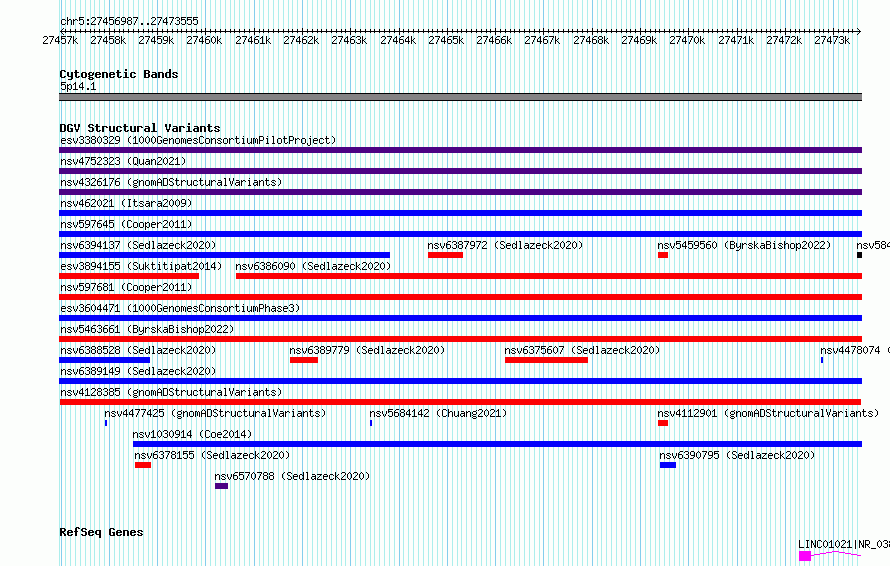Click nsv6390795 (Sedlazeck2020) label
The width and height of the screenshot is (890, 566).
click(x=737, y=455)
